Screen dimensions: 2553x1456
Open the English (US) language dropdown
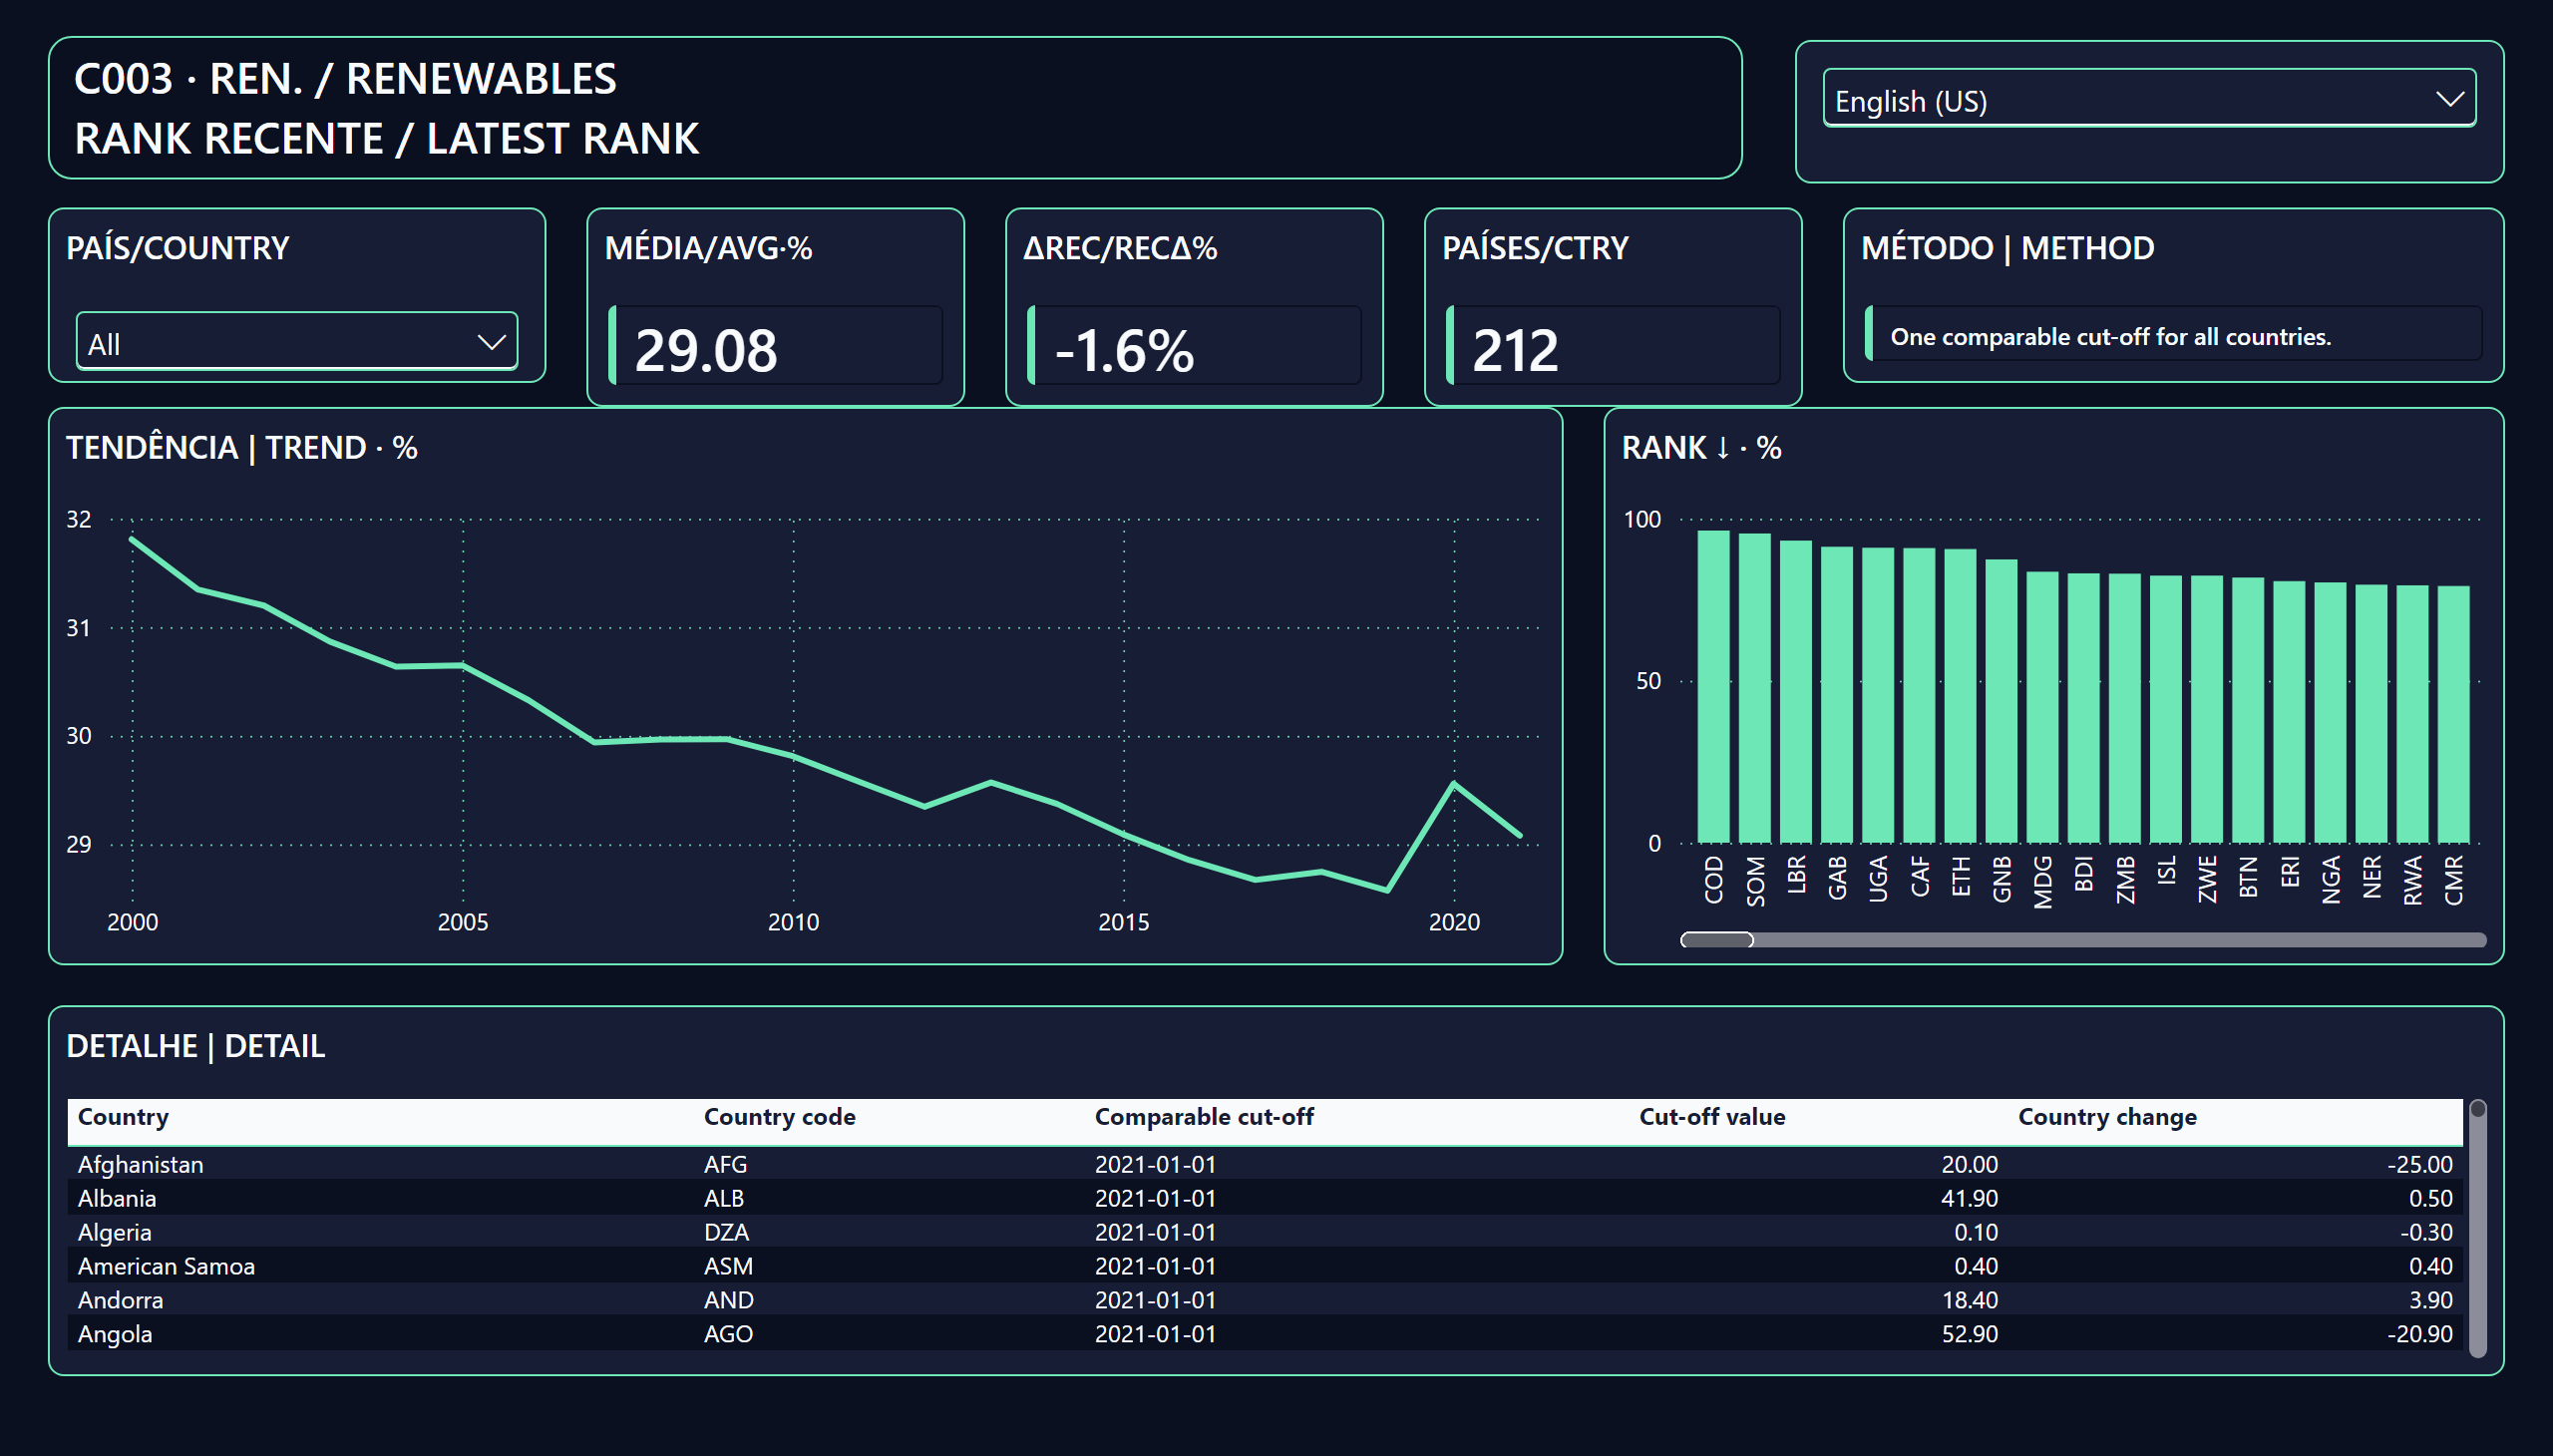(2149, 99)
